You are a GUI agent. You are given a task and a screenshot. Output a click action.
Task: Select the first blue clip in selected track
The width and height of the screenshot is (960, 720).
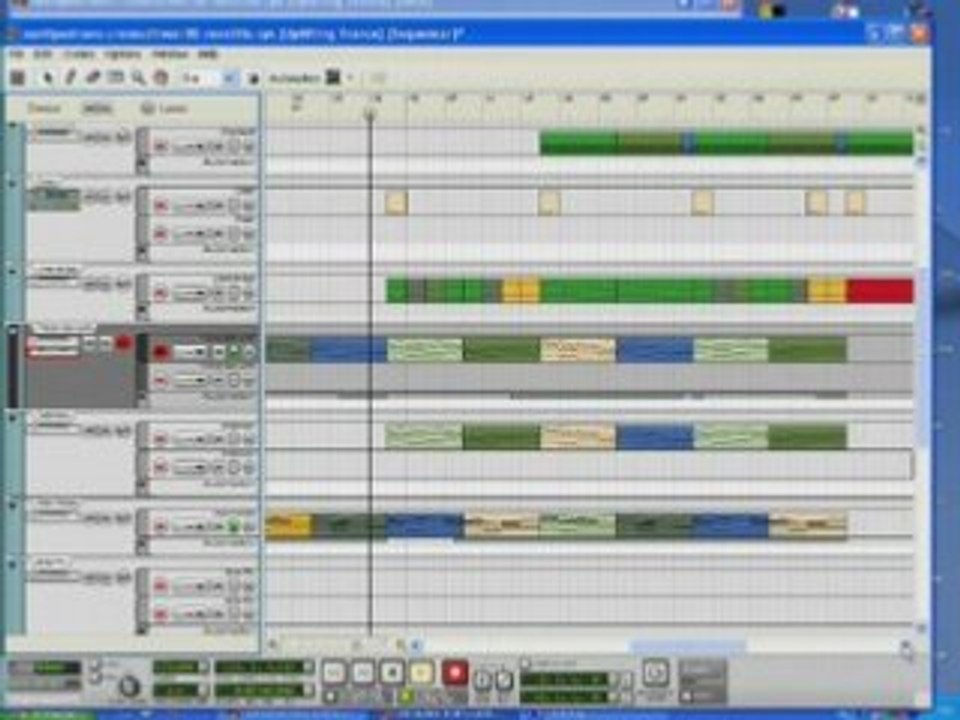coord(348,350)
